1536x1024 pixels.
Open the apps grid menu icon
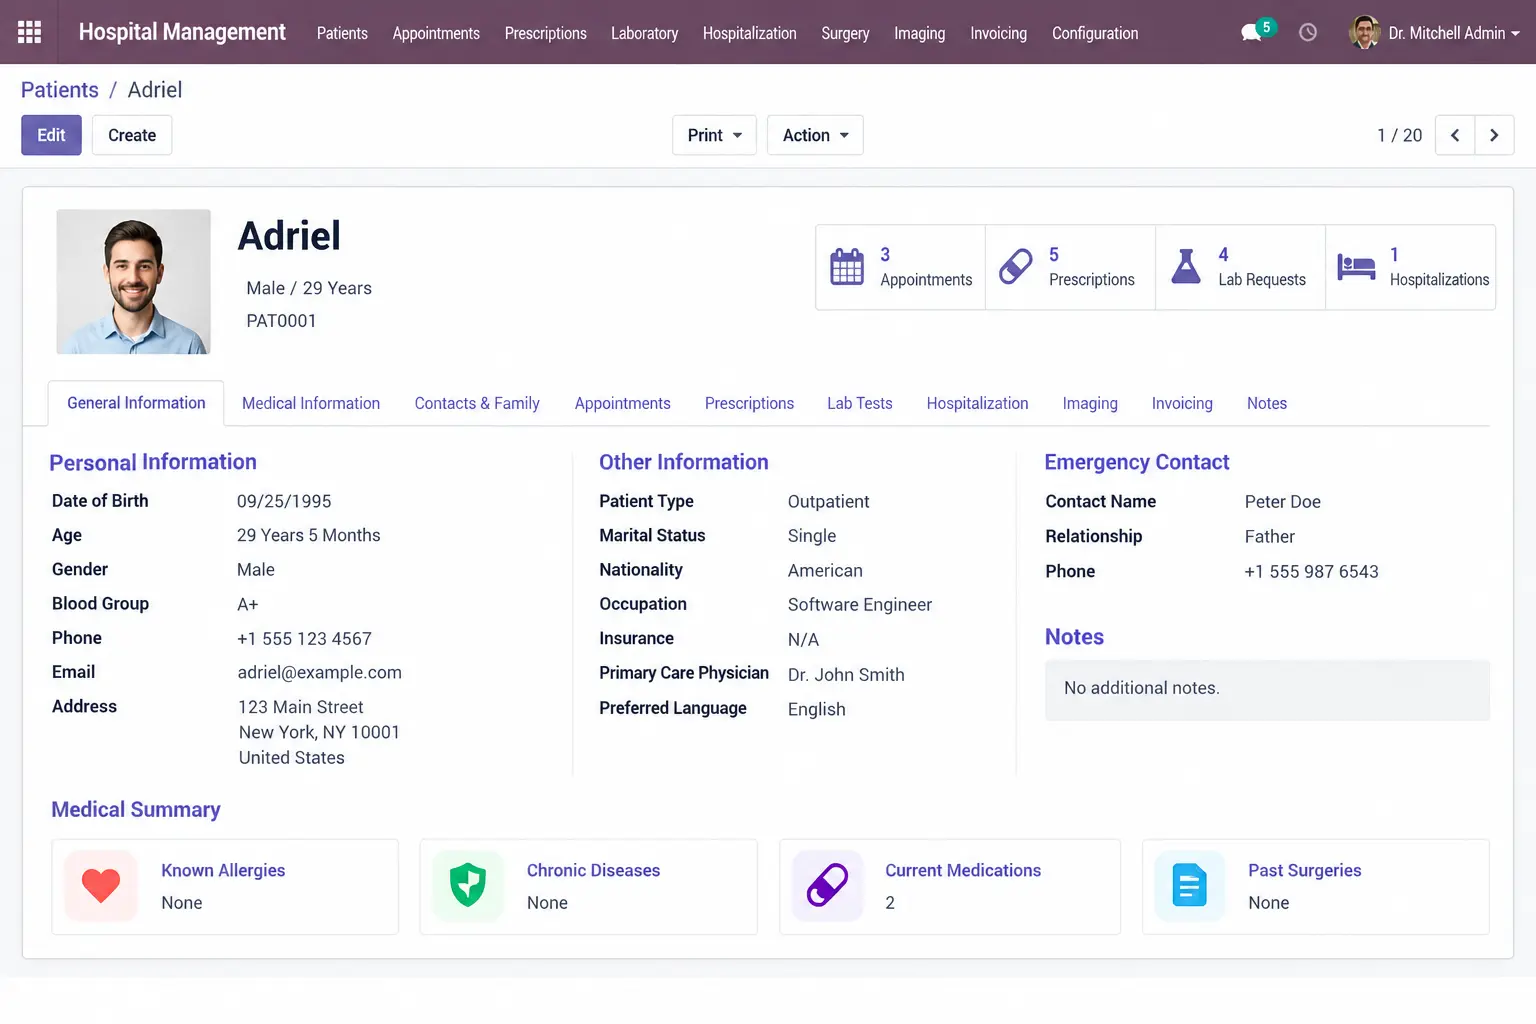tap(30, 32)
